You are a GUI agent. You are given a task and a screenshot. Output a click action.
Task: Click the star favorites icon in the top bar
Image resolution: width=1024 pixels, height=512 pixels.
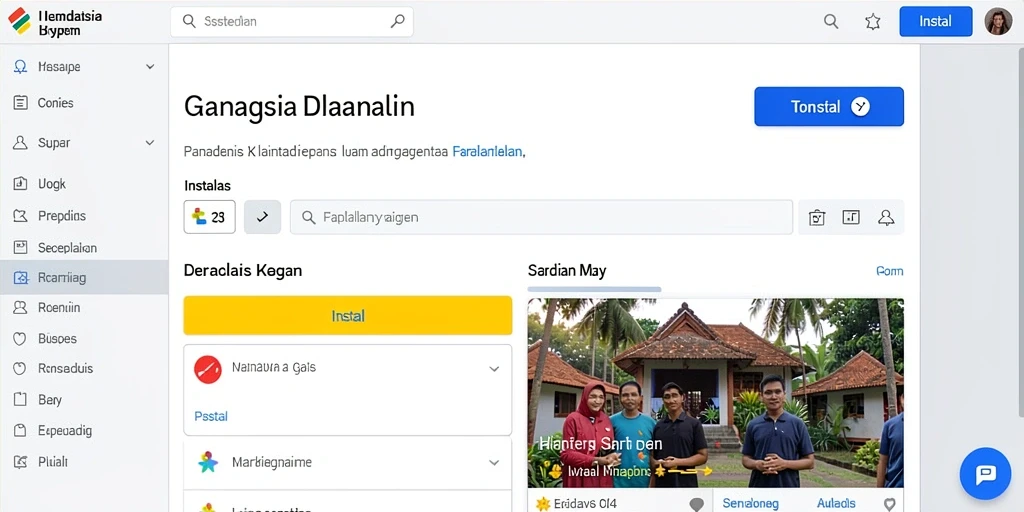click(x=872, y=22)
